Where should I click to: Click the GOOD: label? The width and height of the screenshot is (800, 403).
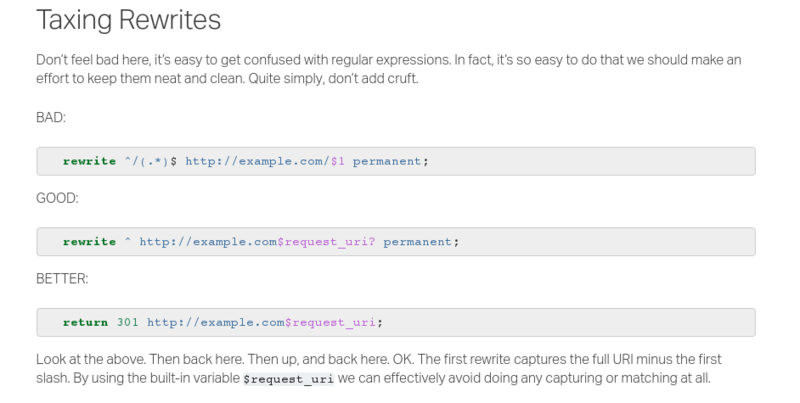pos(56,198)
